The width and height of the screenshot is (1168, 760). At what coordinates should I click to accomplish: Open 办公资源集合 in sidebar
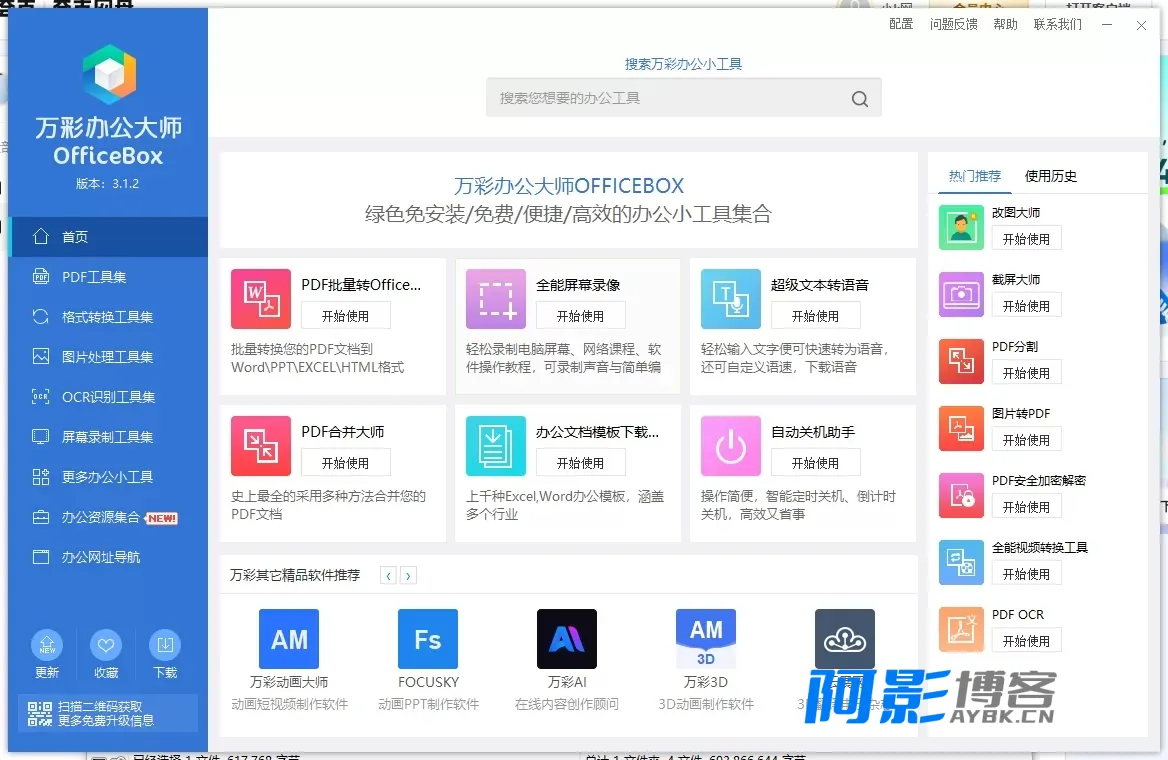[x=110, y=517]
